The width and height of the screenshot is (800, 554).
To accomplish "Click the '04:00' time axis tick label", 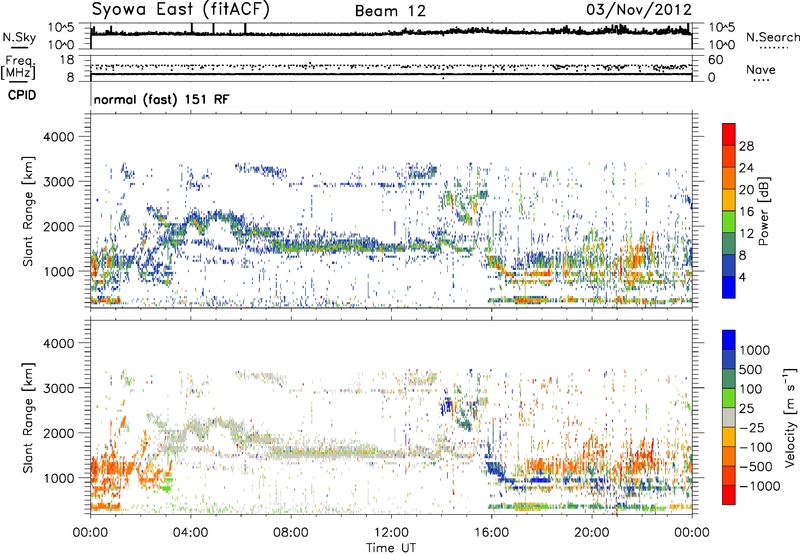I will pyautogui.click(x=191, y=533).
